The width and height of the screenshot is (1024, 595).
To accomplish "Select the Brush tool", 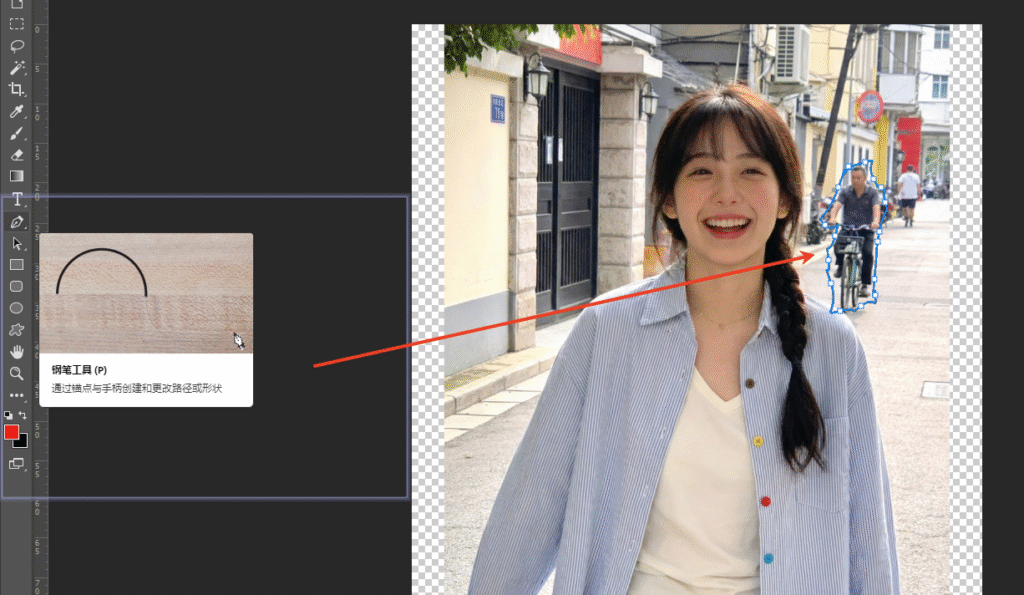I will pos(17,133).
